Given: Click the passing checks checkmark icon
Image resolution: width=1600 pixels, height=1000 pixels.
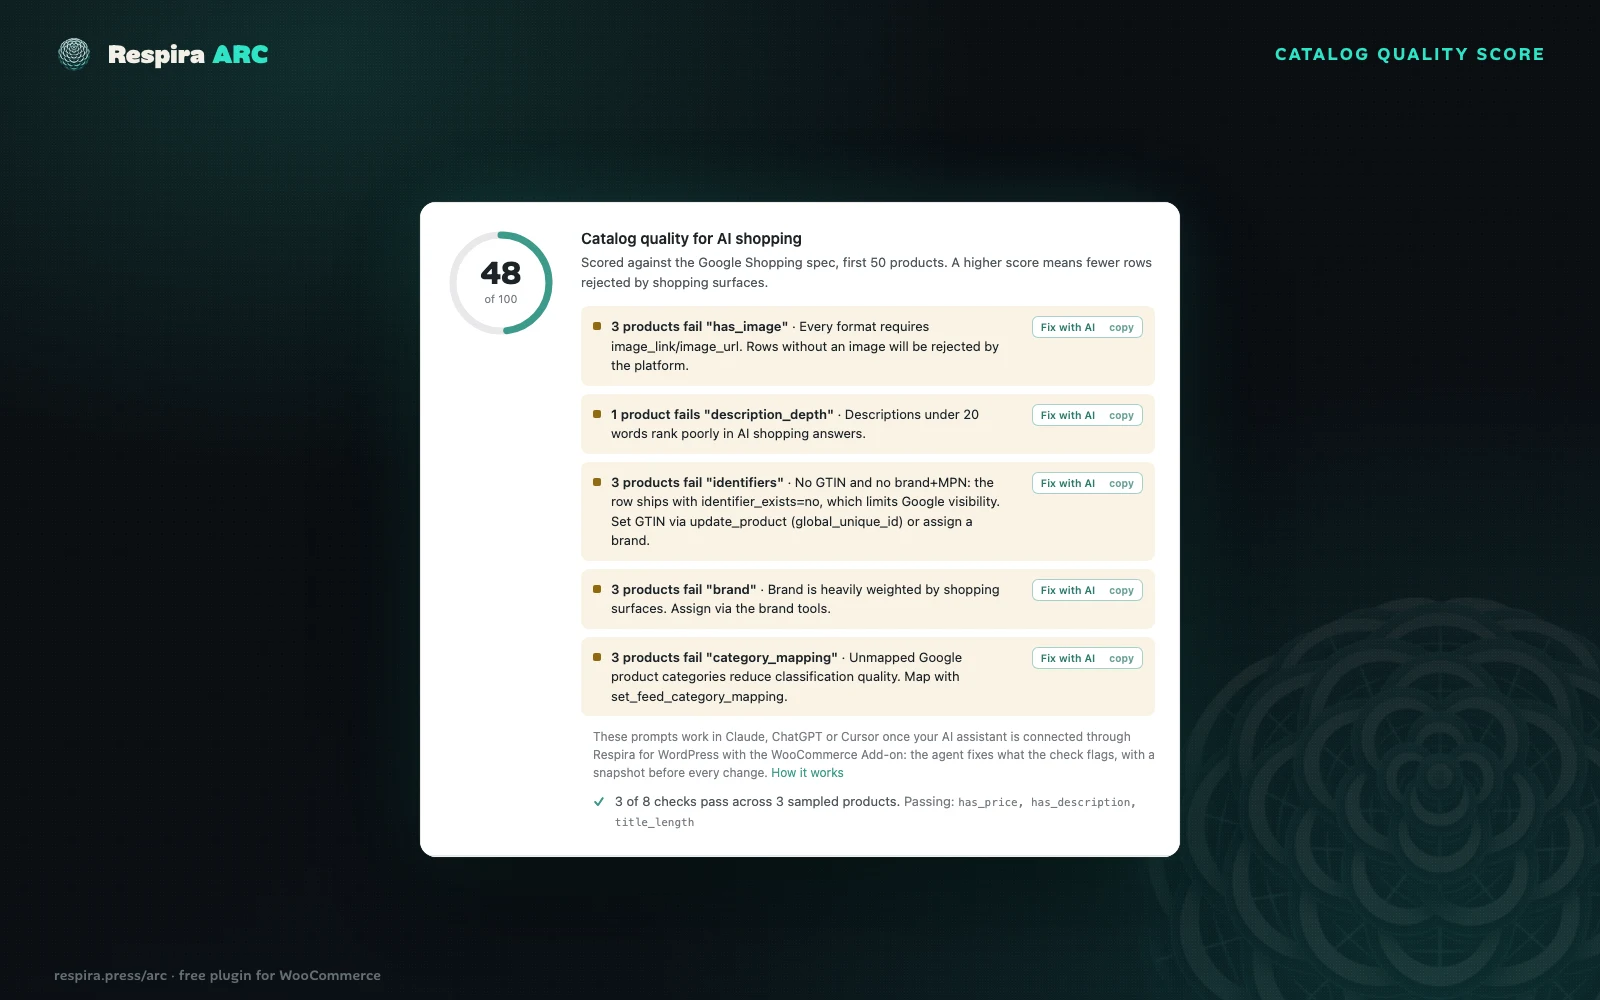Looking at the screenshot, I should click(599, 801).
